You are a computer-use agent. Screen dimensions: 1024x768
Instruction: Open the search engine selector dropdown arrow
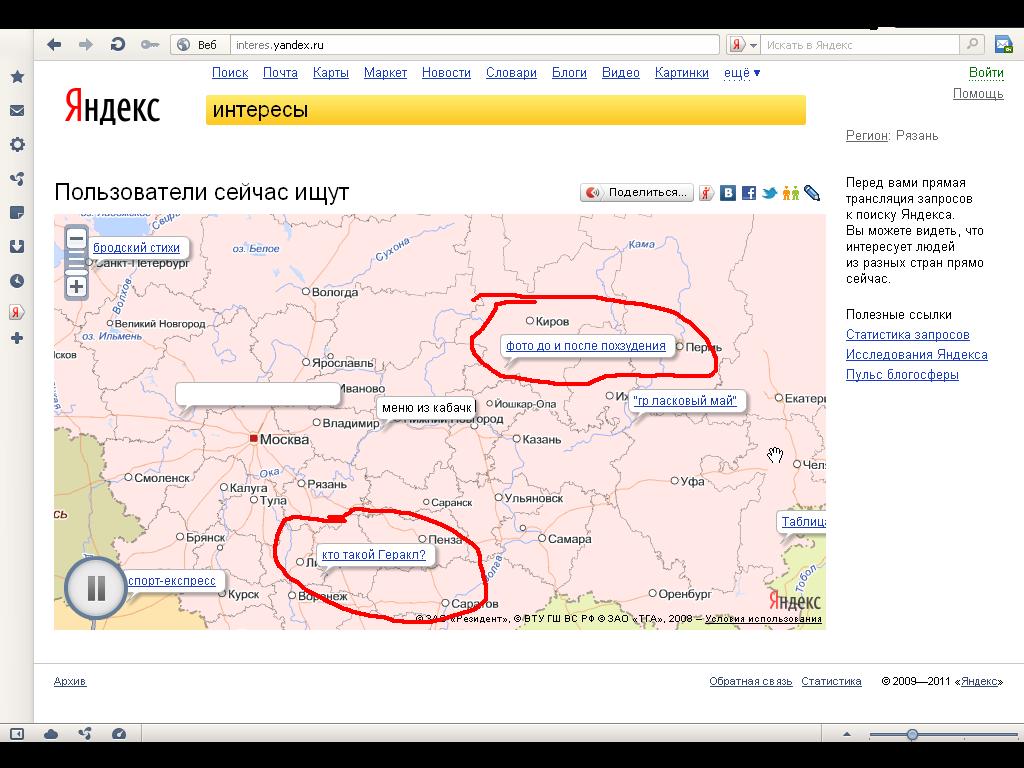[753, 45]
